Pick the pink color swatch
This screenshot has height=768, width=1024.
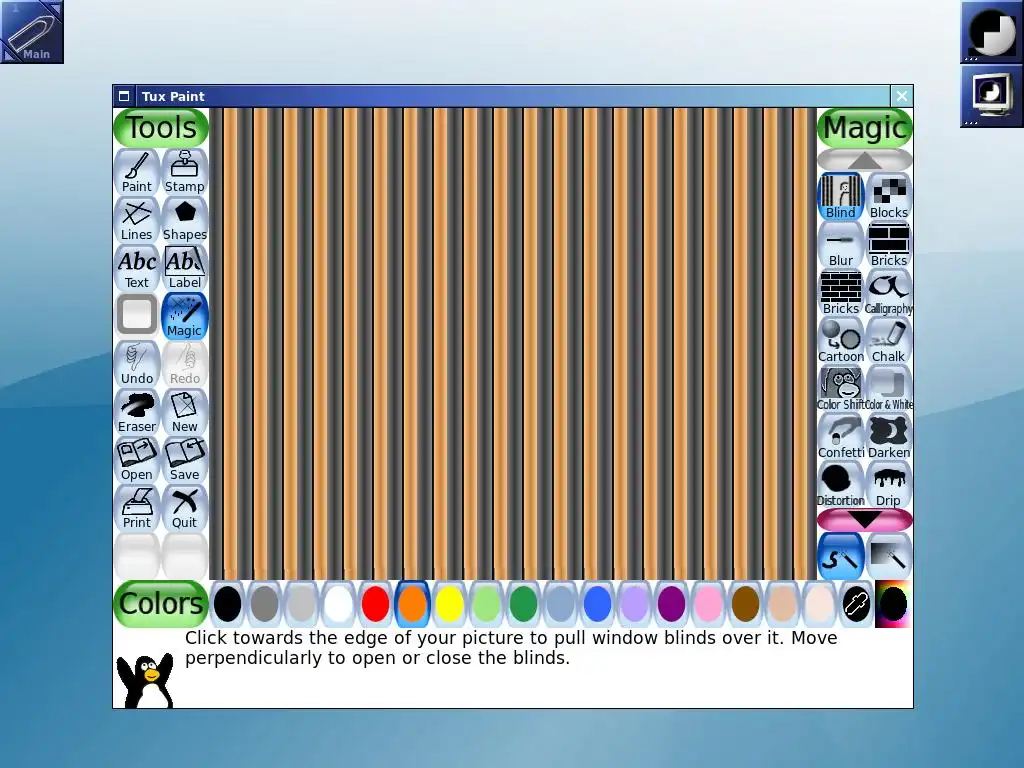709,603
